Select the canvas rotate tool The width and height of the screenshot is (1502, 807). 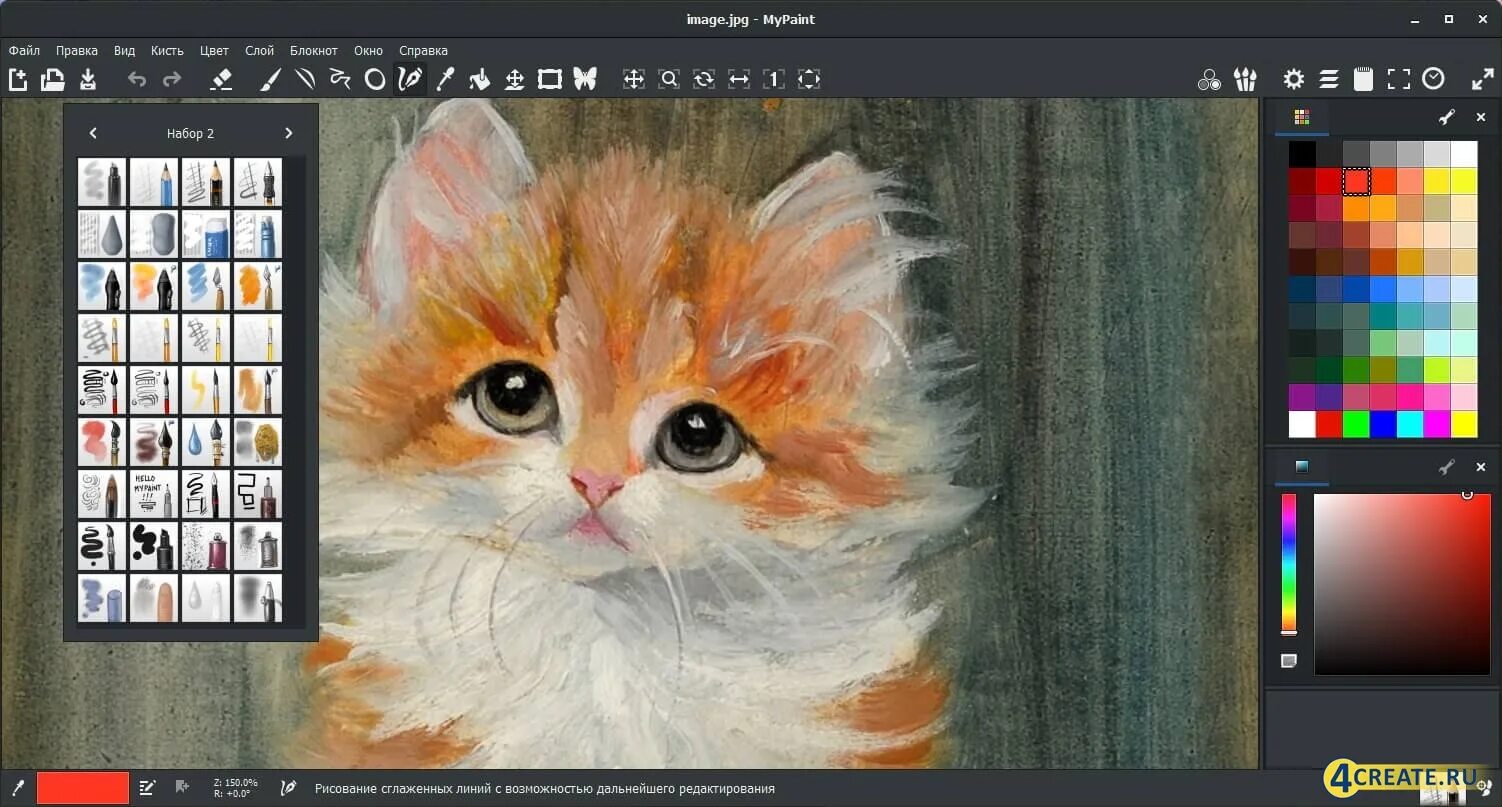click(704, 79)
